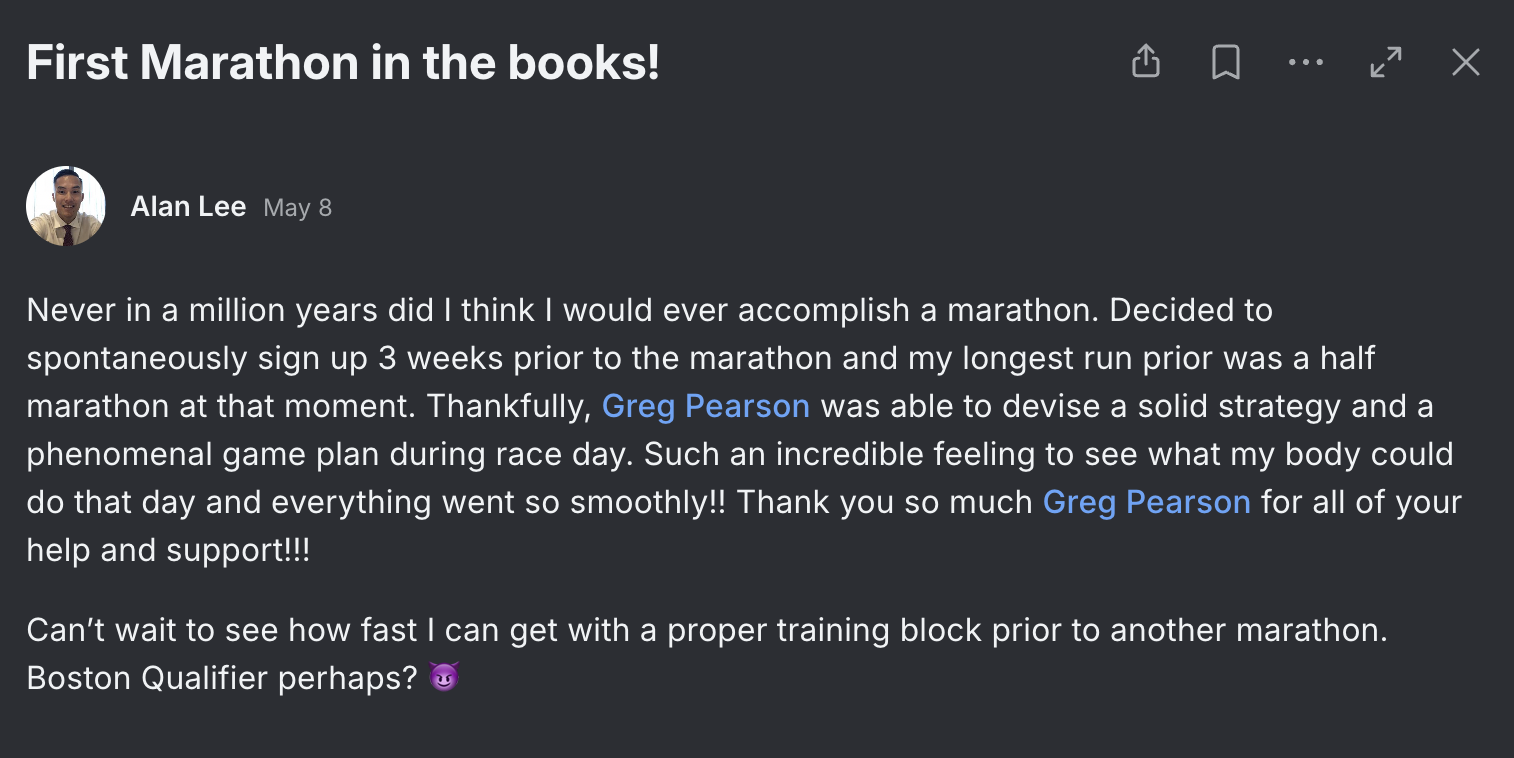This screenshot has height=758, width=1514.
Task: Open Greg Pearson mention after "Thank you so much"
Action: click(1146, 502)
